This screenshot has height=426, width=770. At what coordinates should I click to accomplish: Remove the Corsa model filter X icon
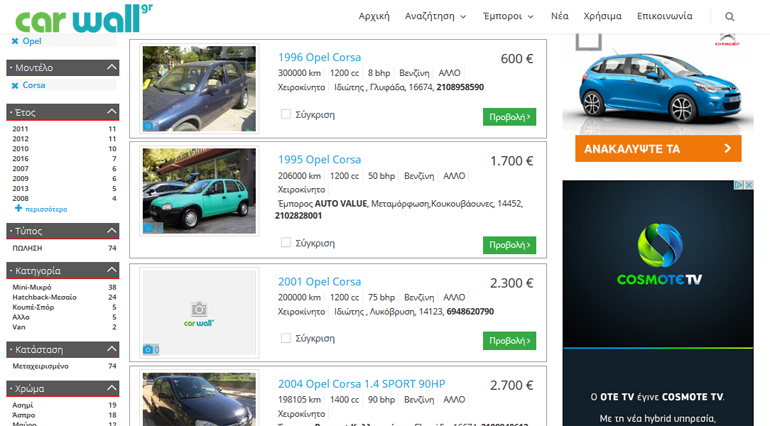click(15, 85)
